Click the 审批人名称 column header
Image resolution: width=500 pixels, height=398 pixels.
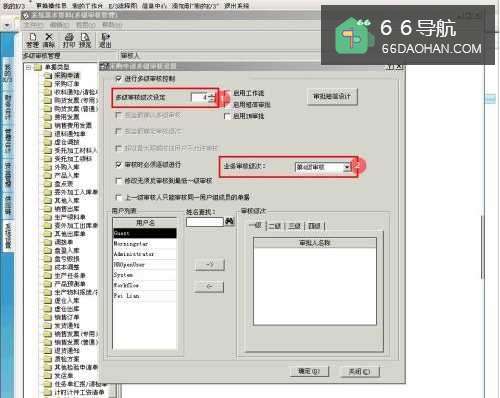pos(315,243)
